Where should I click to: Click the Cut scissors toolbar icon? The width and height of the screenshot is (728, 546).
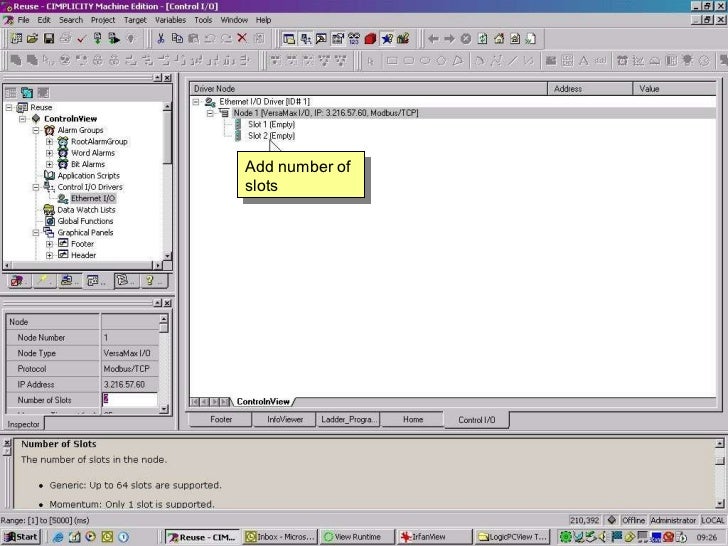tap(160, 39)
